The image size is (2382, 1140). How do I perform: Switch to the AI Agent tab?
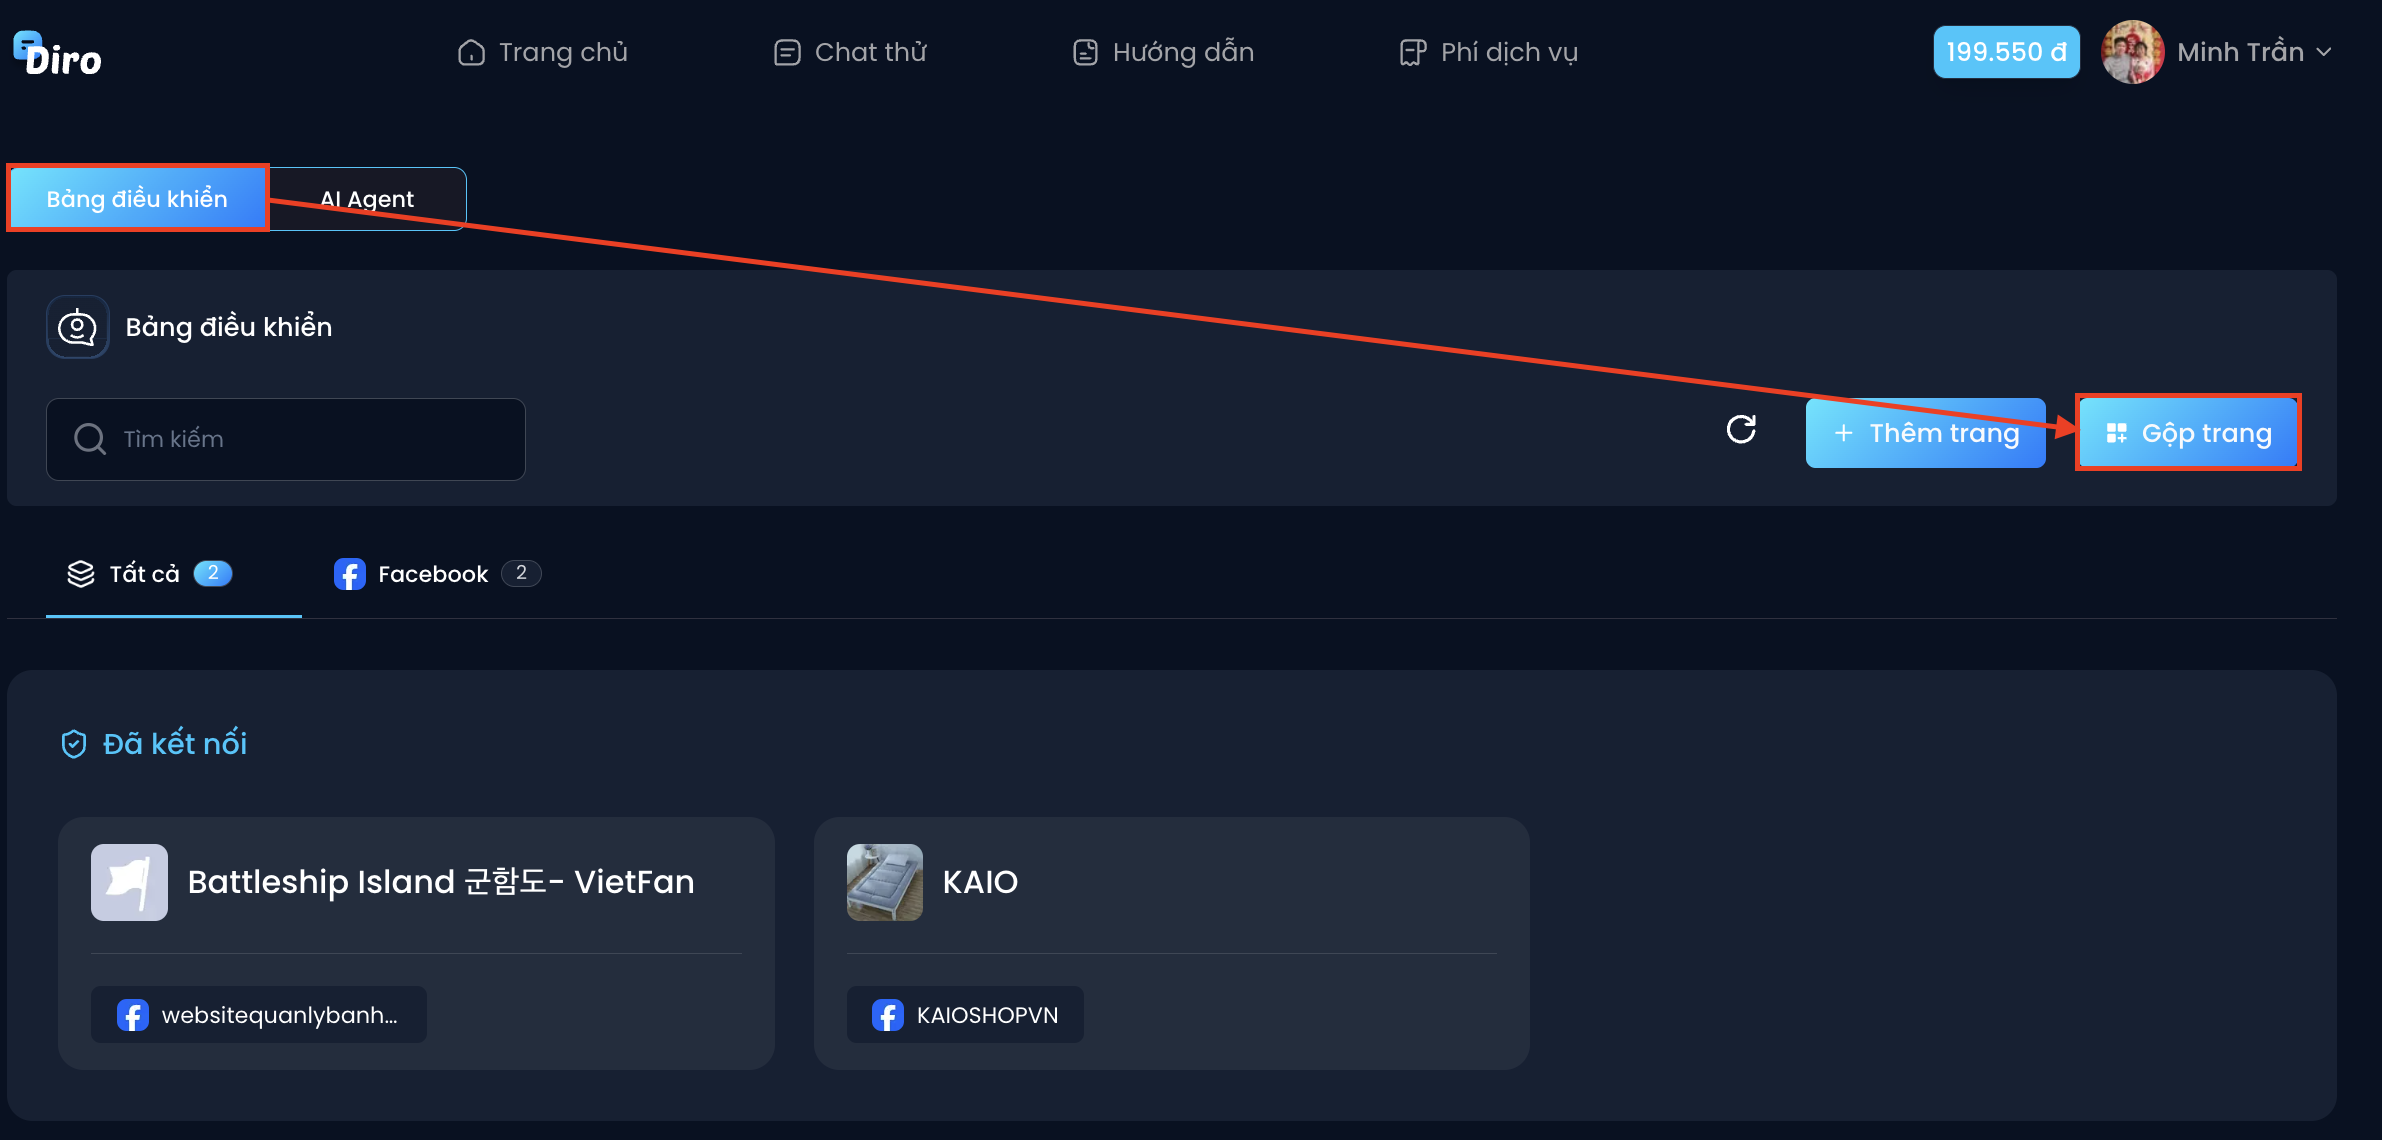(367, 199)
